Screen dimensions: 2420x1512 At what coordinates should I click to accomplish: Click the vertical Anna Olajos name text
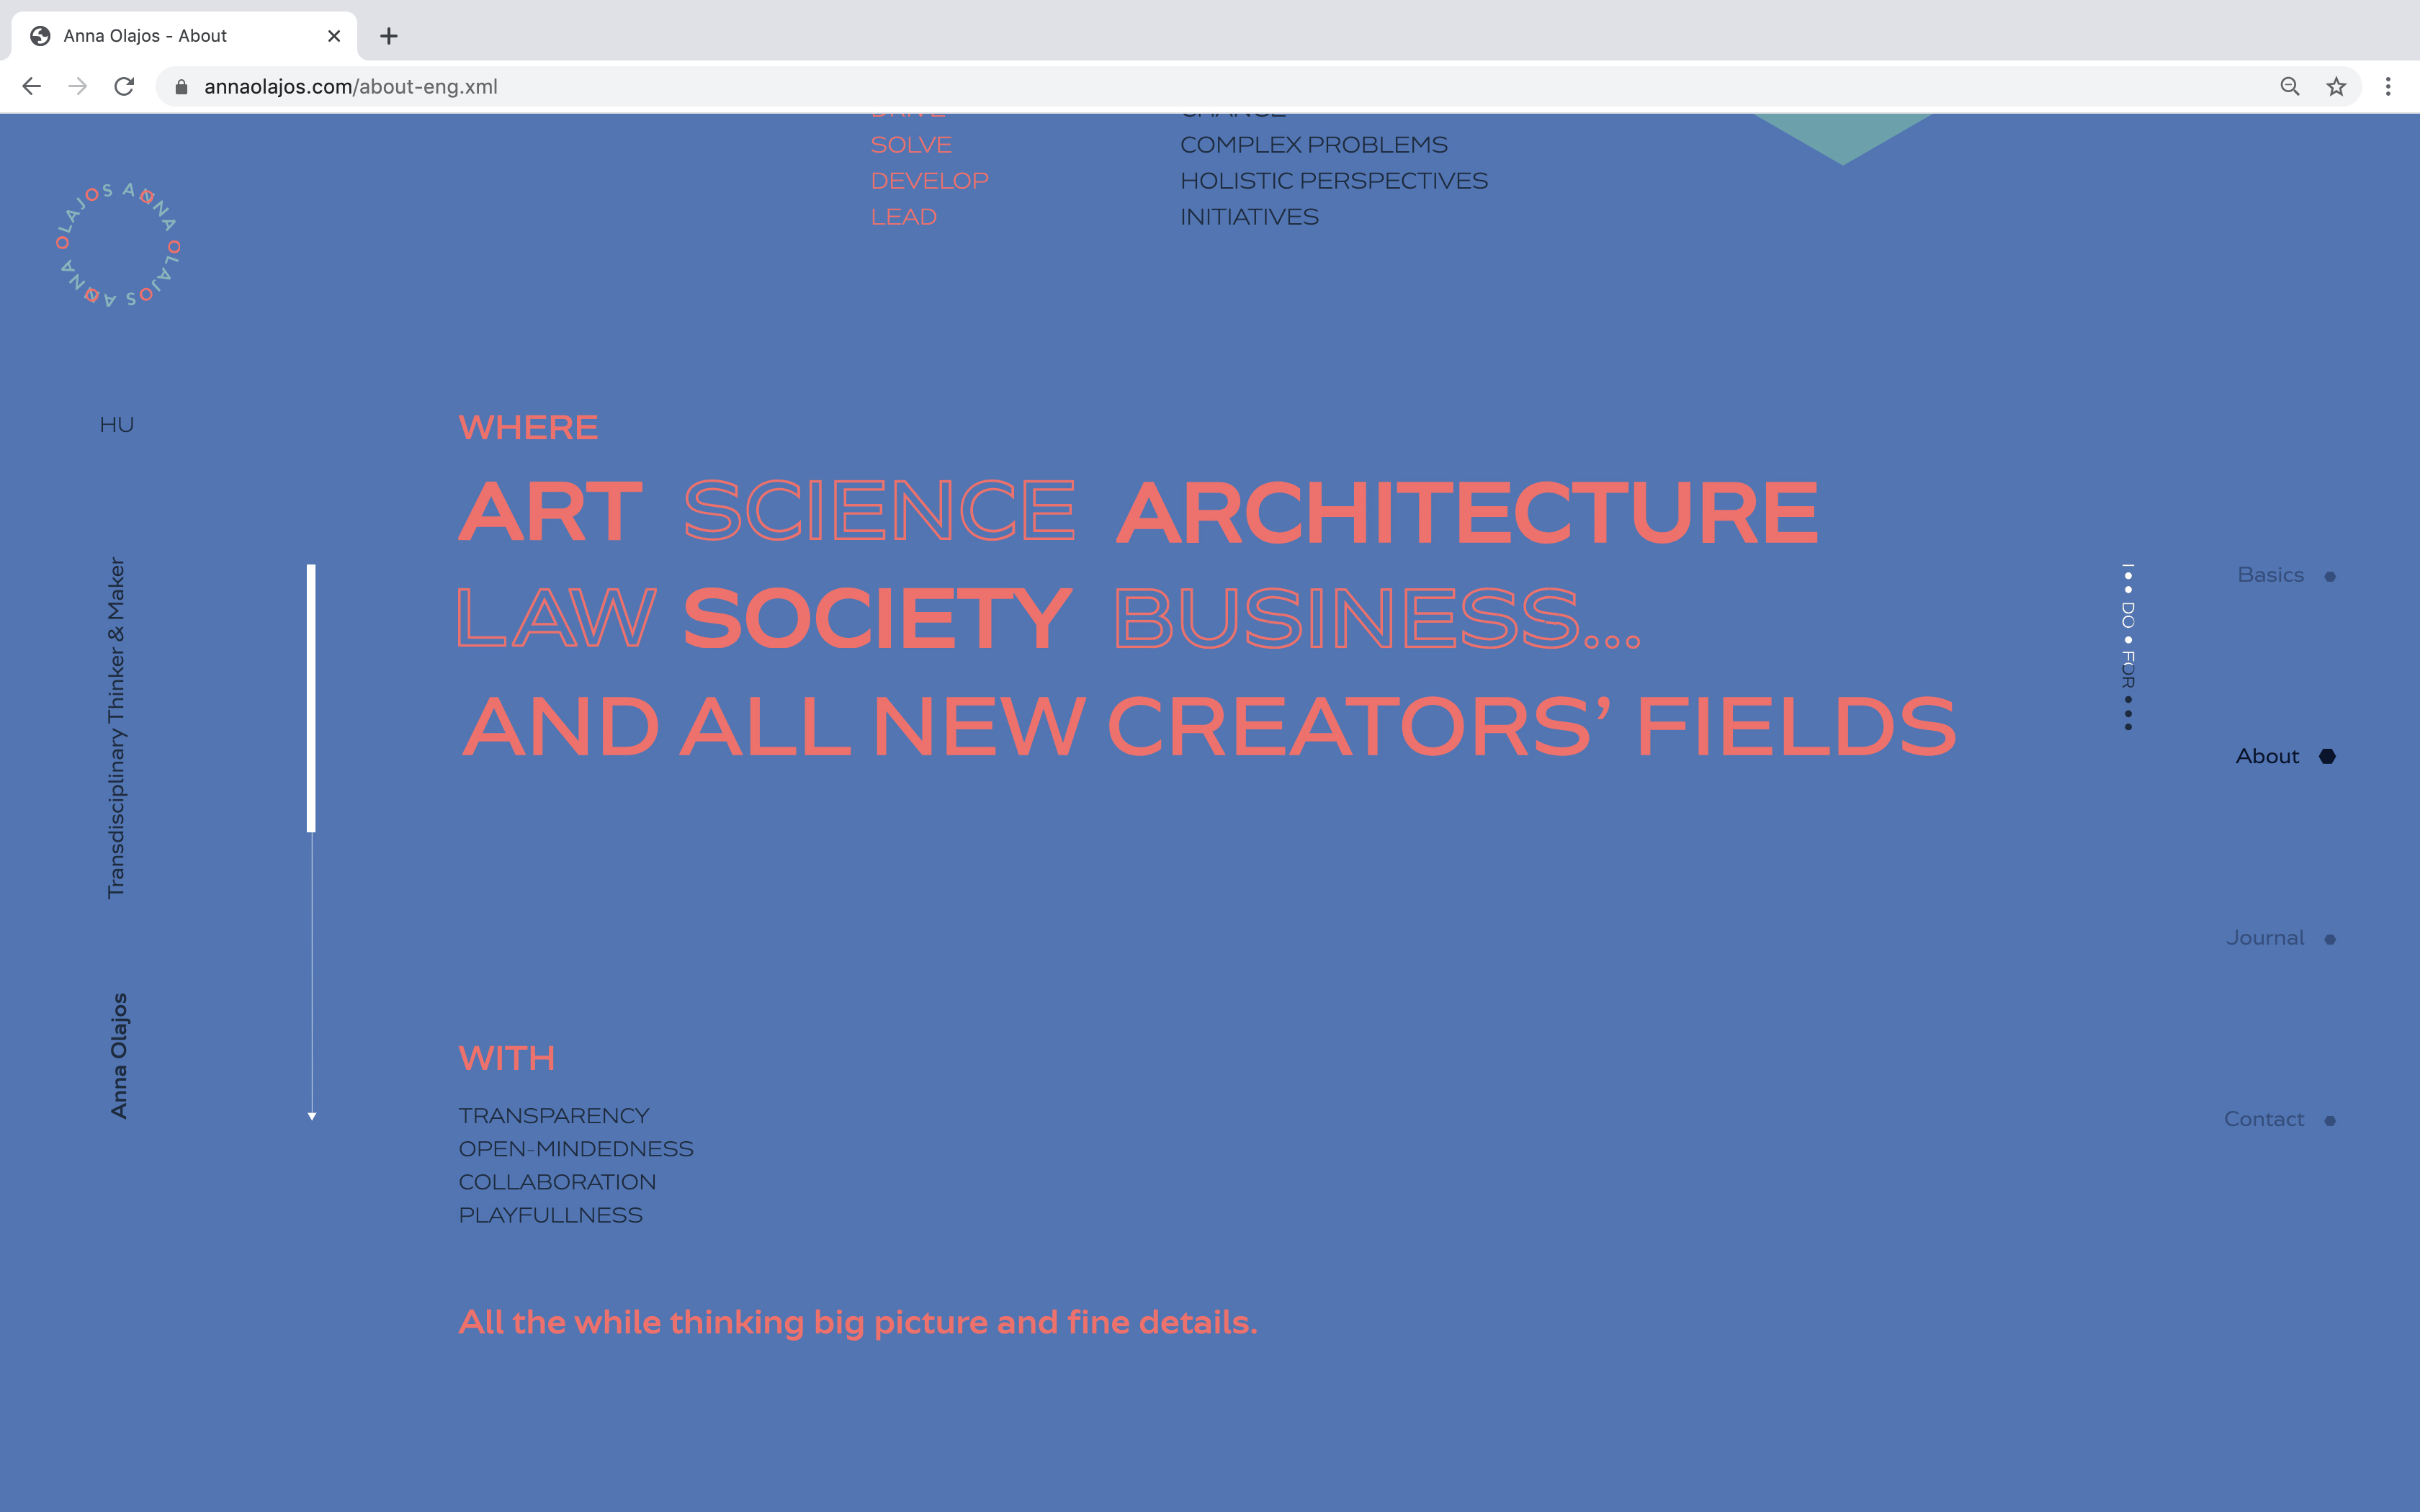tap(119, 1056)
